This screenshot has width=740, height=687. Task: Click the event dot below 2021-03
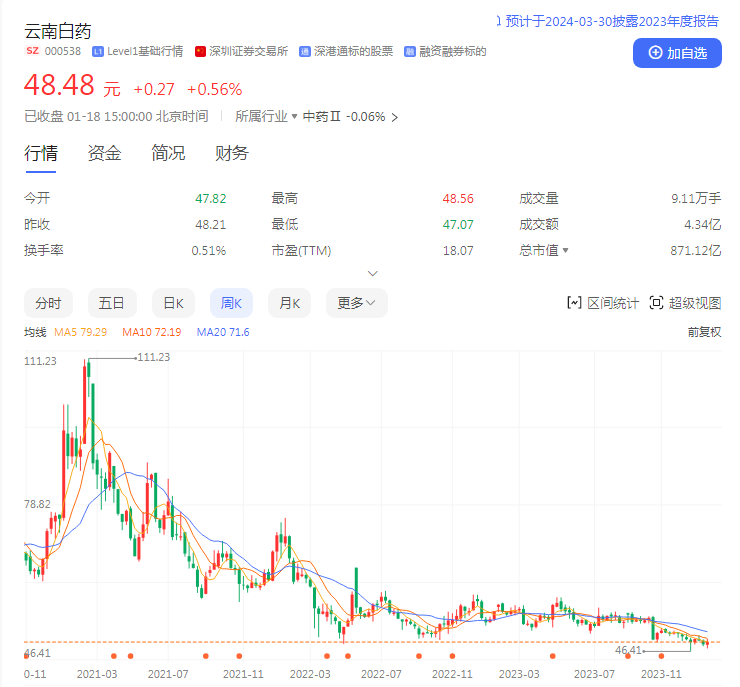[x=114, y=656]
